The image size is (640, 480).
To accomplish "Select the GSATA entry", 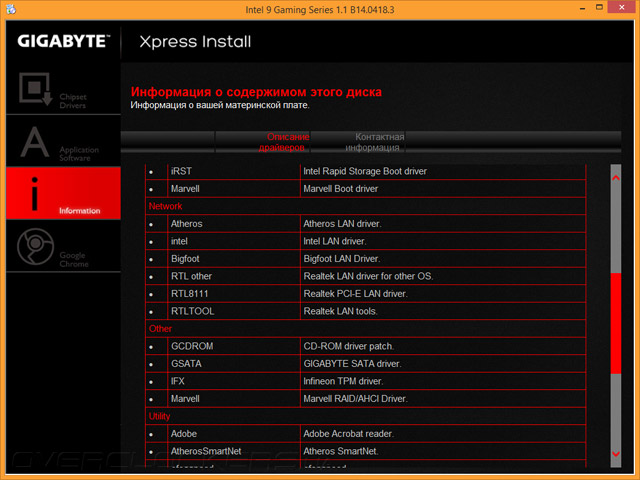I will [x=186, y=364].
